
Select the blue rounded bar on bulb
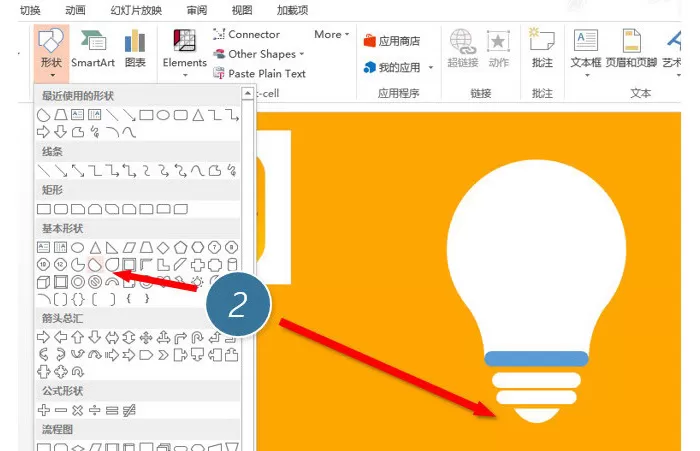tap(536, 359)
